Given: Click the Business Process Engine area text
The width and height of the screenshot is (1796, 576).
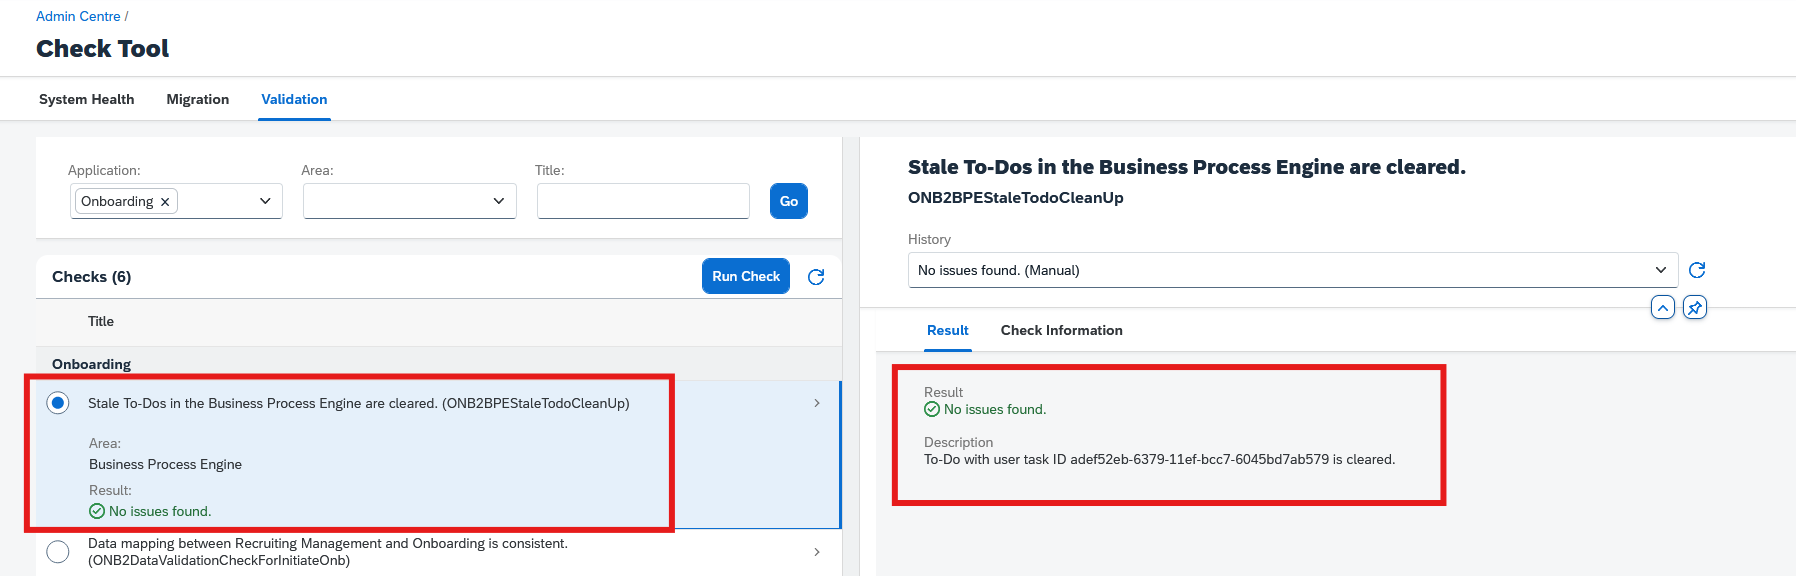Looking at the screenshot, I should (165, 464).
